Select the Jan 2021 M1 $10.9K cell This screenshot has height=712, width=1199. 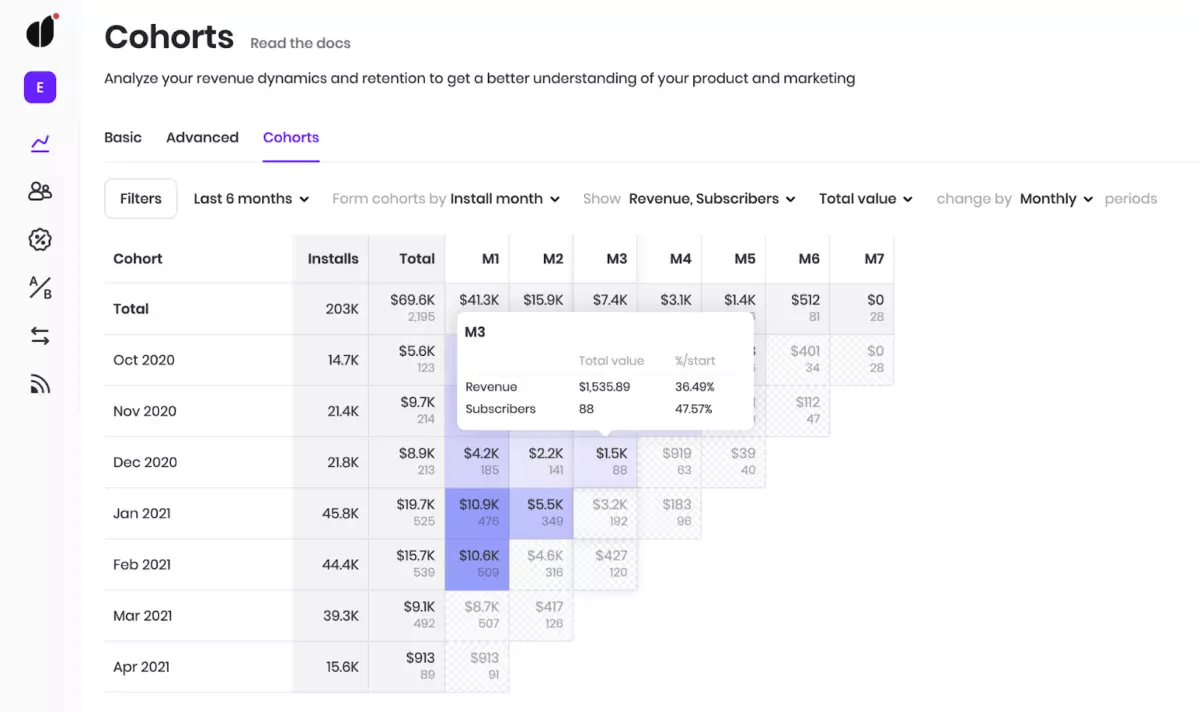[x=477, y=513]
